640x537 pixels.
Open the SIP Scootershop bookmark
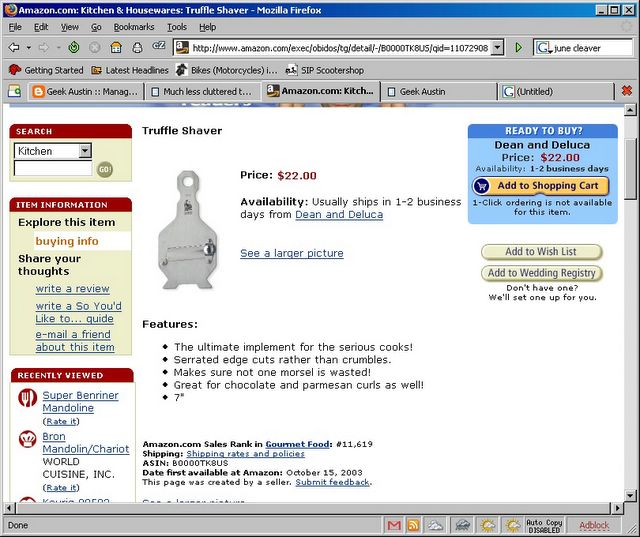coord(324,70)
